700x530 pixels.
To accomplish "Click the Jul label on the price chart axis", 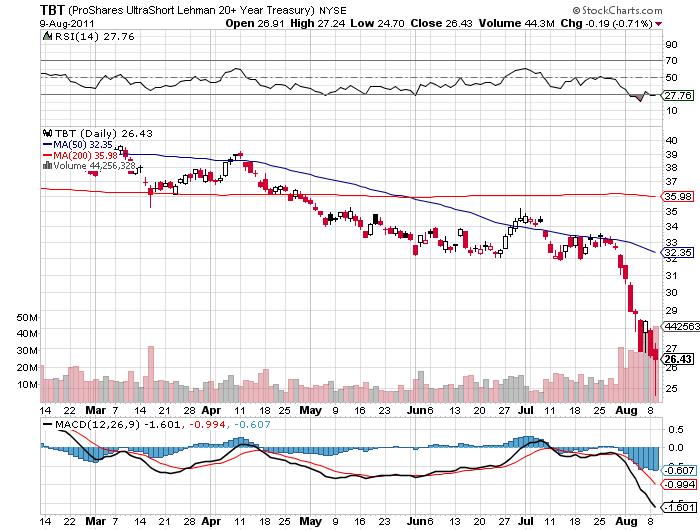I will [x=526, y=410].
